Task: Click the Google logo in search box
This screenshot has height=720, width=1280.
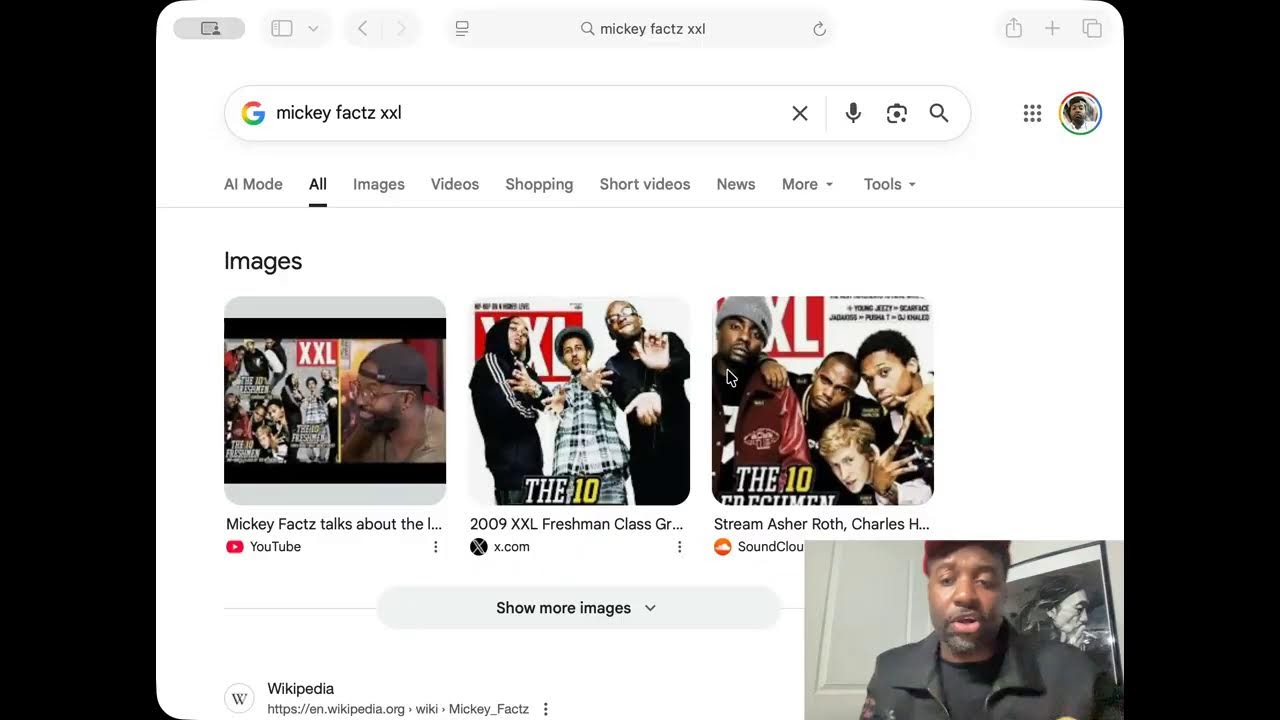Action: (253, 113)
